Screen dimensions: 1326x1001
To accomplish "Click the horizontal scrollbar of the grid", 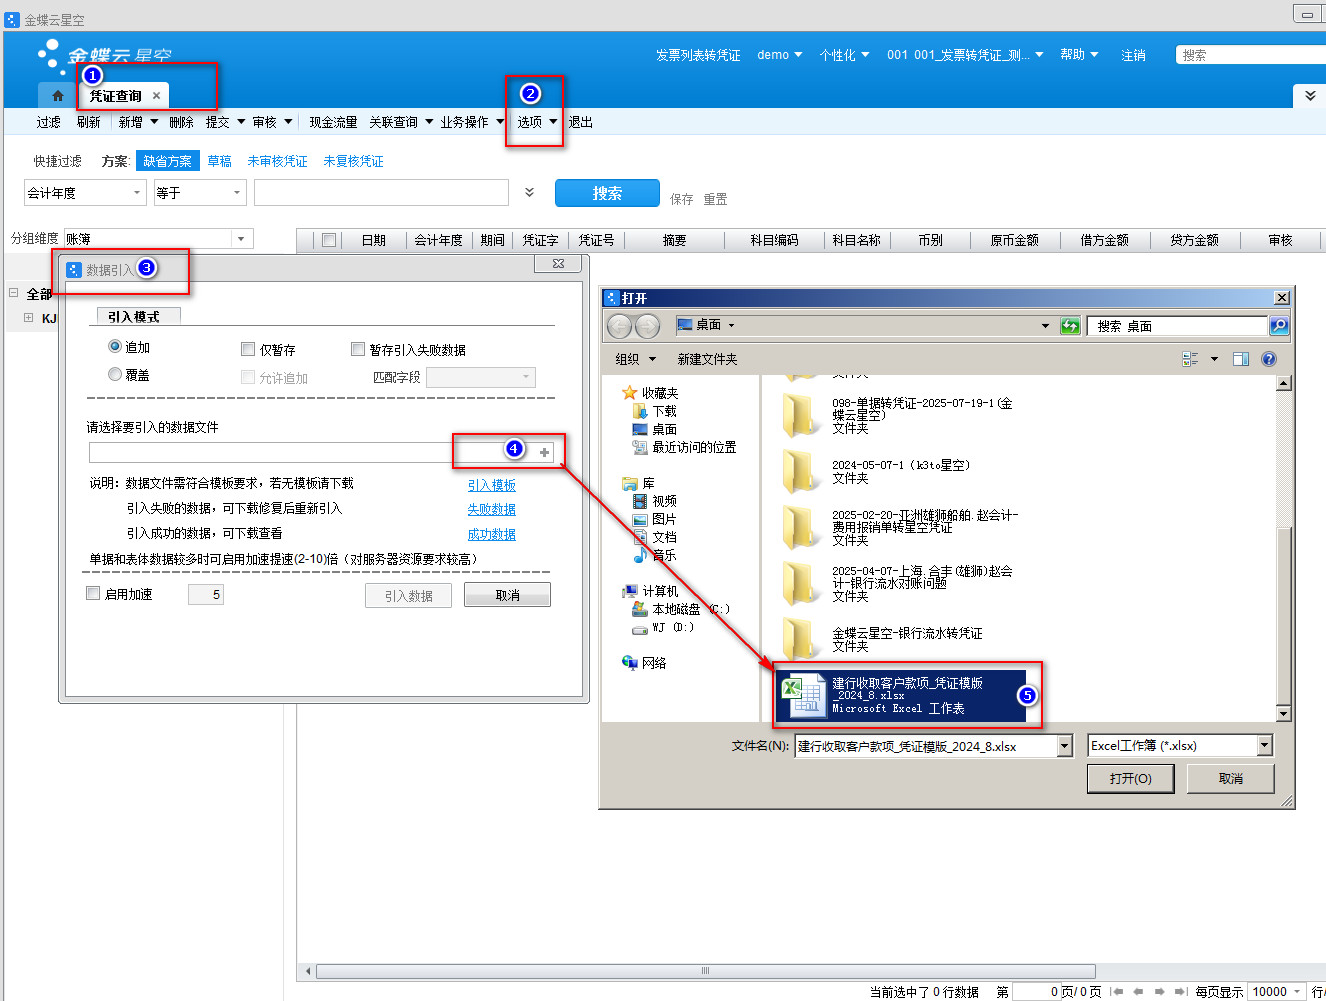I will point(705,971).
